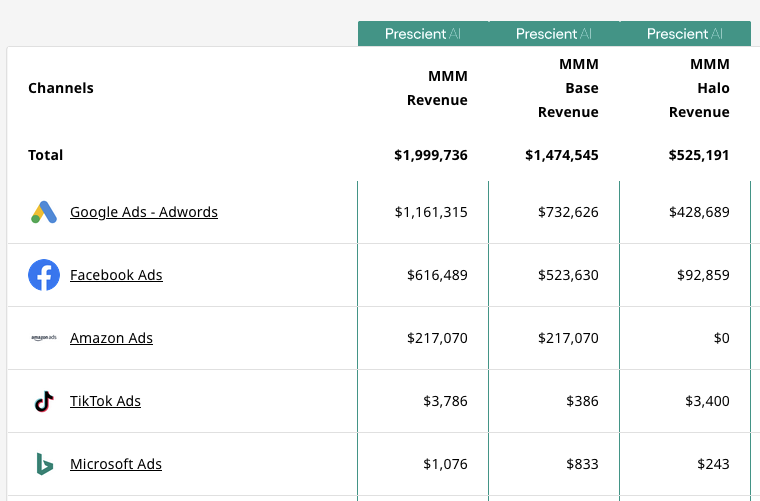This screenshot has width=760, height=501.
Task: Click the Amazon Ads logo icon
Action: [44, 338]
